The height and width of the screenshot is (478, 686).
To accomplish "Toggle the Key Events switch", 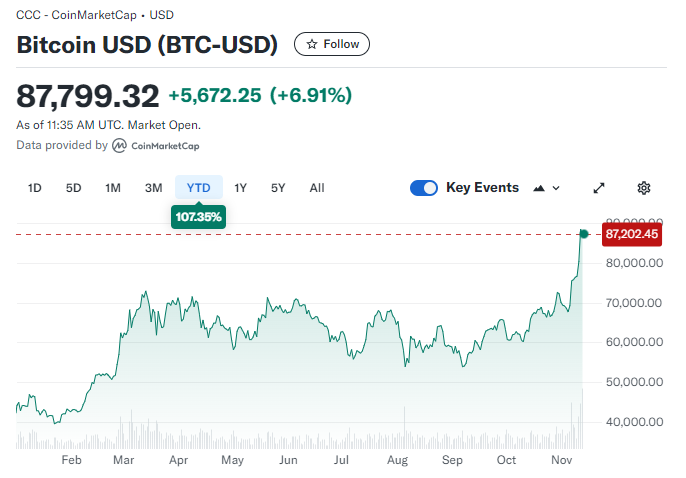I will tap(424, 188).
